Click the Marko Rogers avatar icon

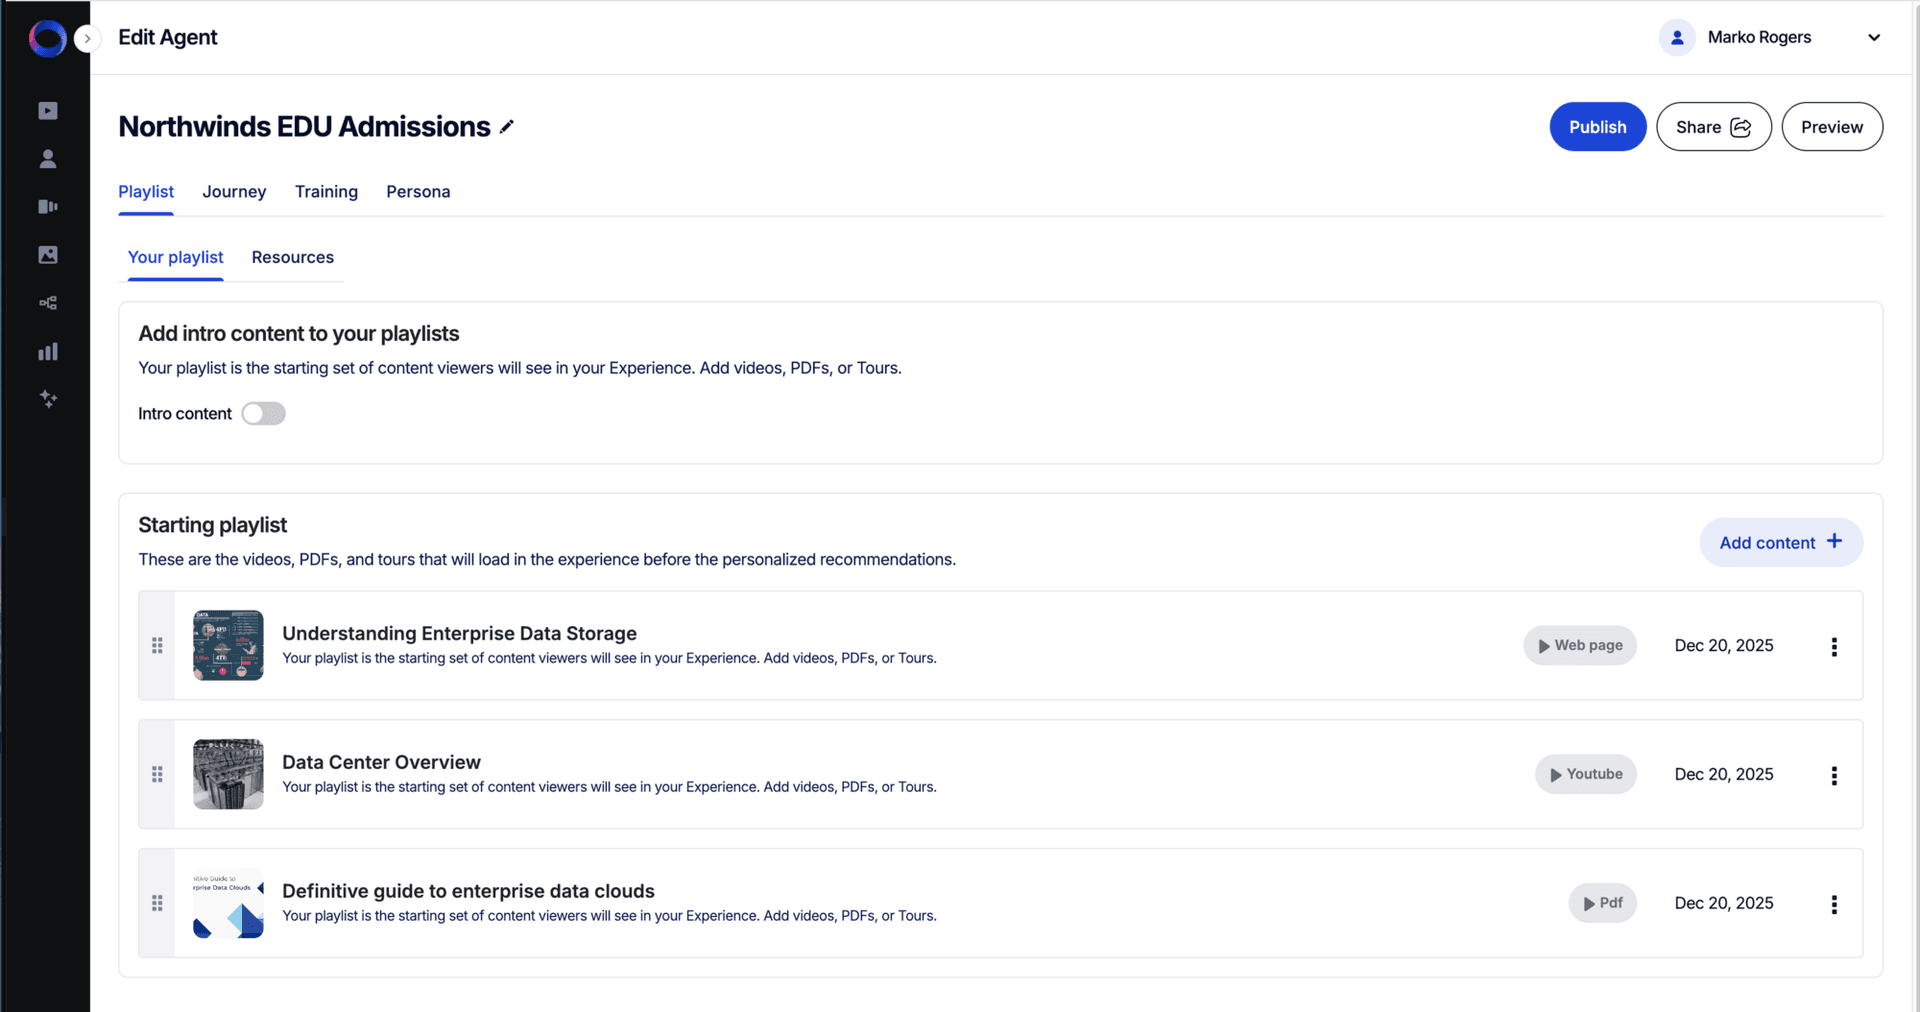coord(1678,37)
